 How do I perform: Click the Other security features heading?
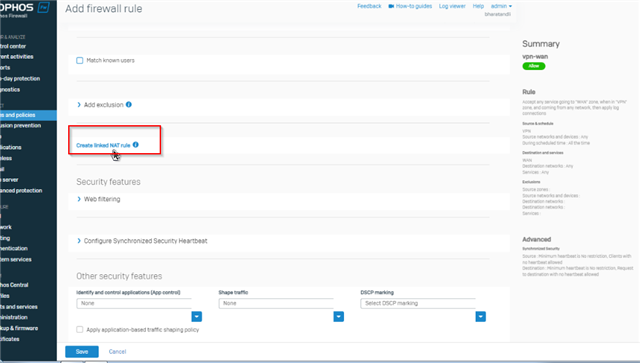[x=119, y=276]
